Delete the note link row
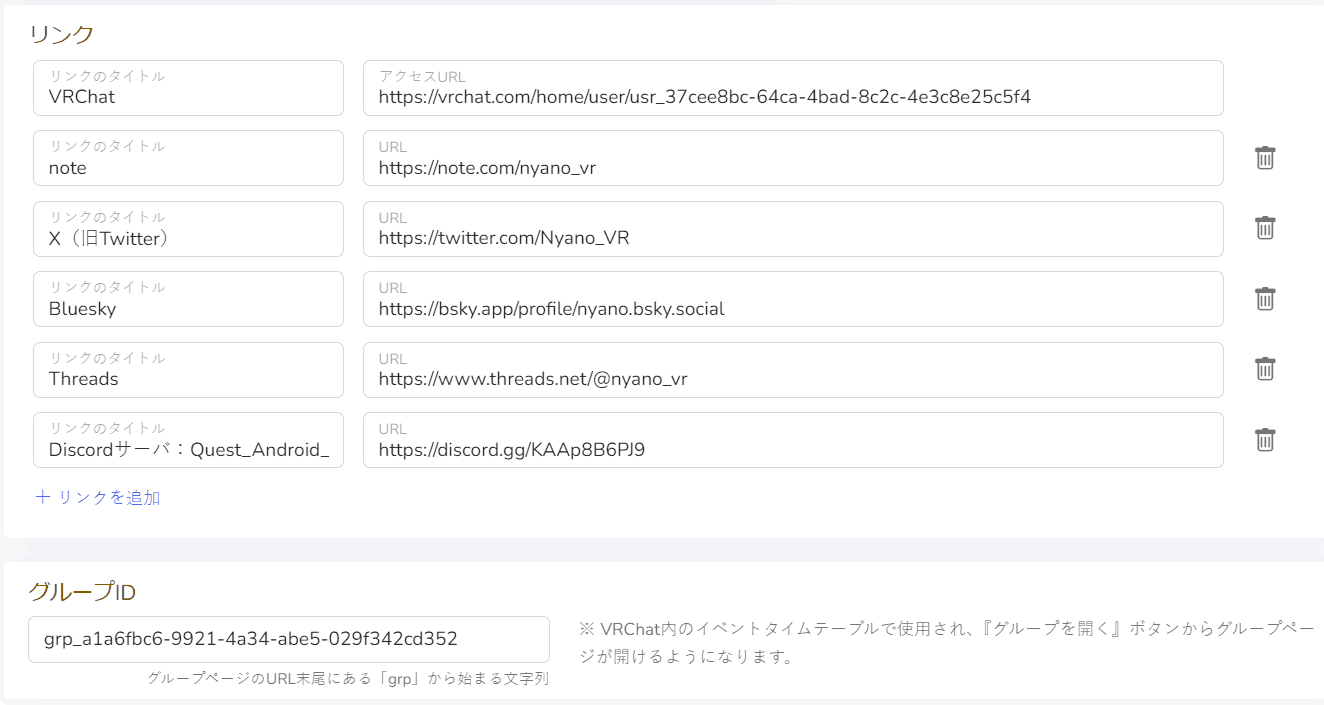Image resolution: width=1324 pixels, height=705 pixels. 1265,158
